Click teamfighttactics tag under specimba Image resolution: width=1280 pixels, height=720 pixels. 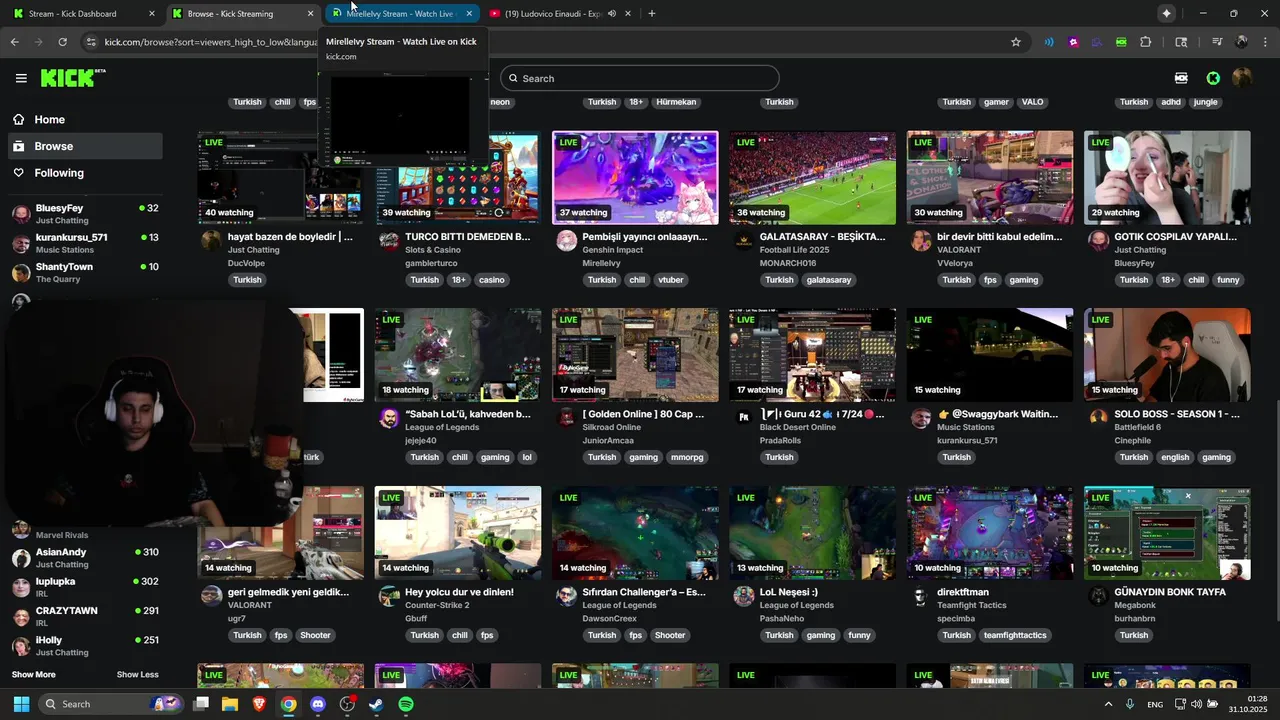pos(1014,636)
